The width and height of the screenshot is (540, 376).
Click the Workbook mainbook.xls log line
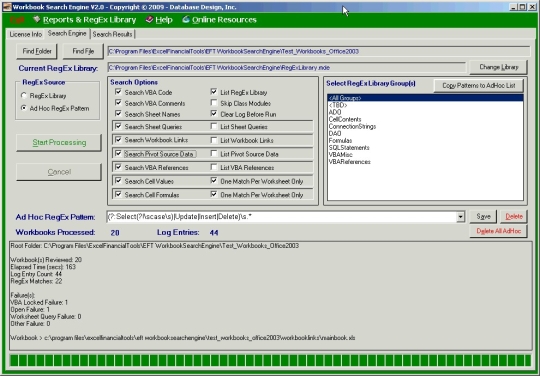click(183, 338)
